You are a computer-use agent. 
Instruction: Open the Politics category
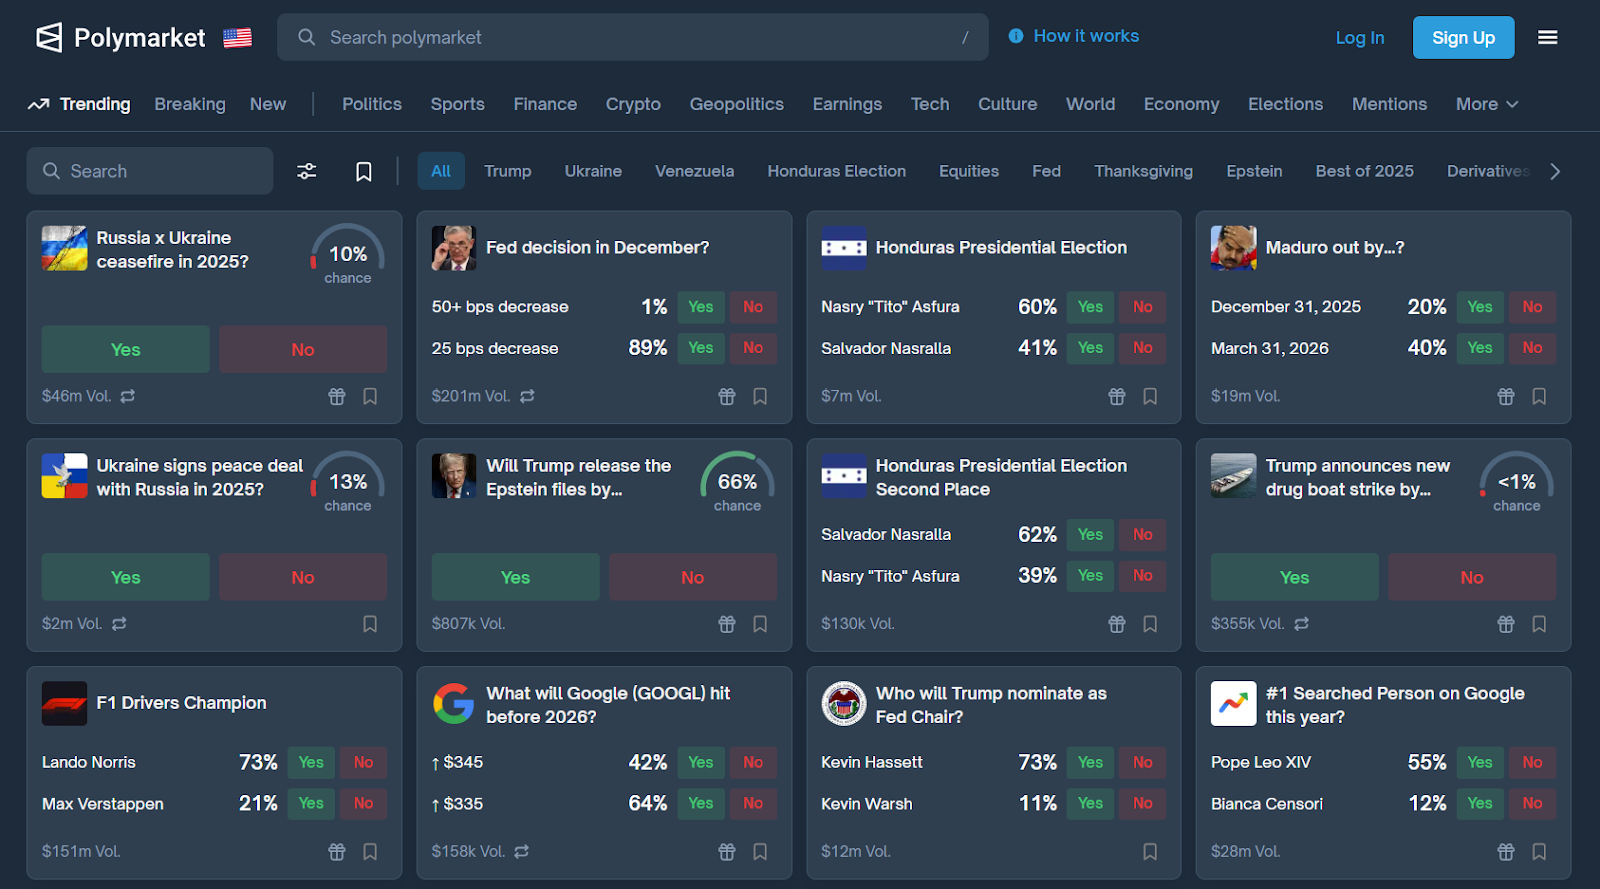(372, 104)
